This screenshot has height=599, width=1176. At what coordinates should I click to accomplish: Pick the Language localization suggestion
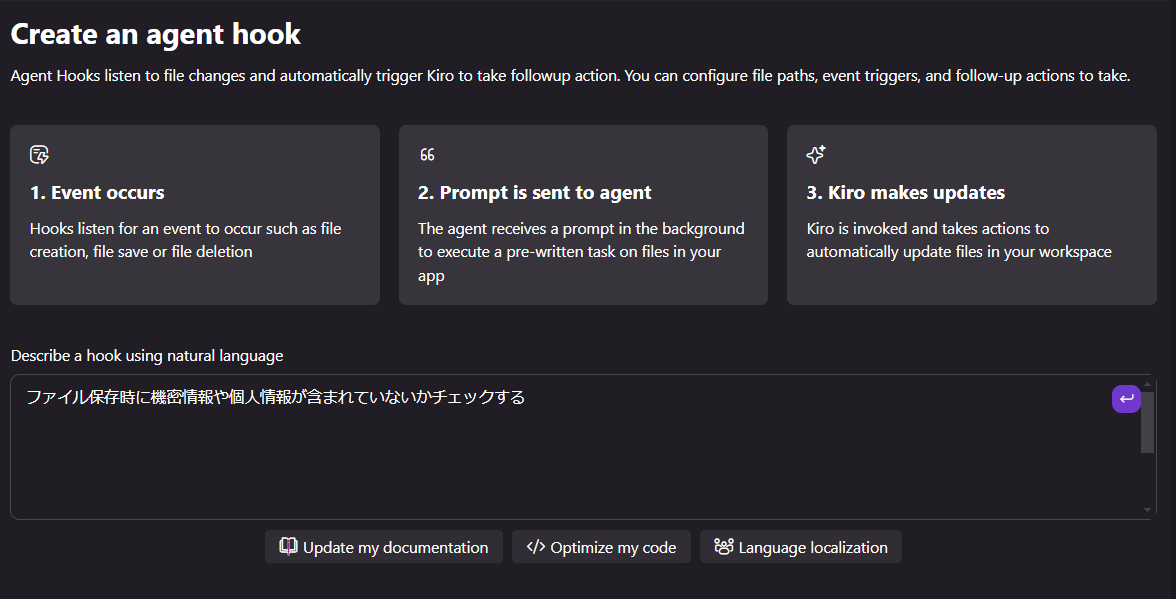800,547
